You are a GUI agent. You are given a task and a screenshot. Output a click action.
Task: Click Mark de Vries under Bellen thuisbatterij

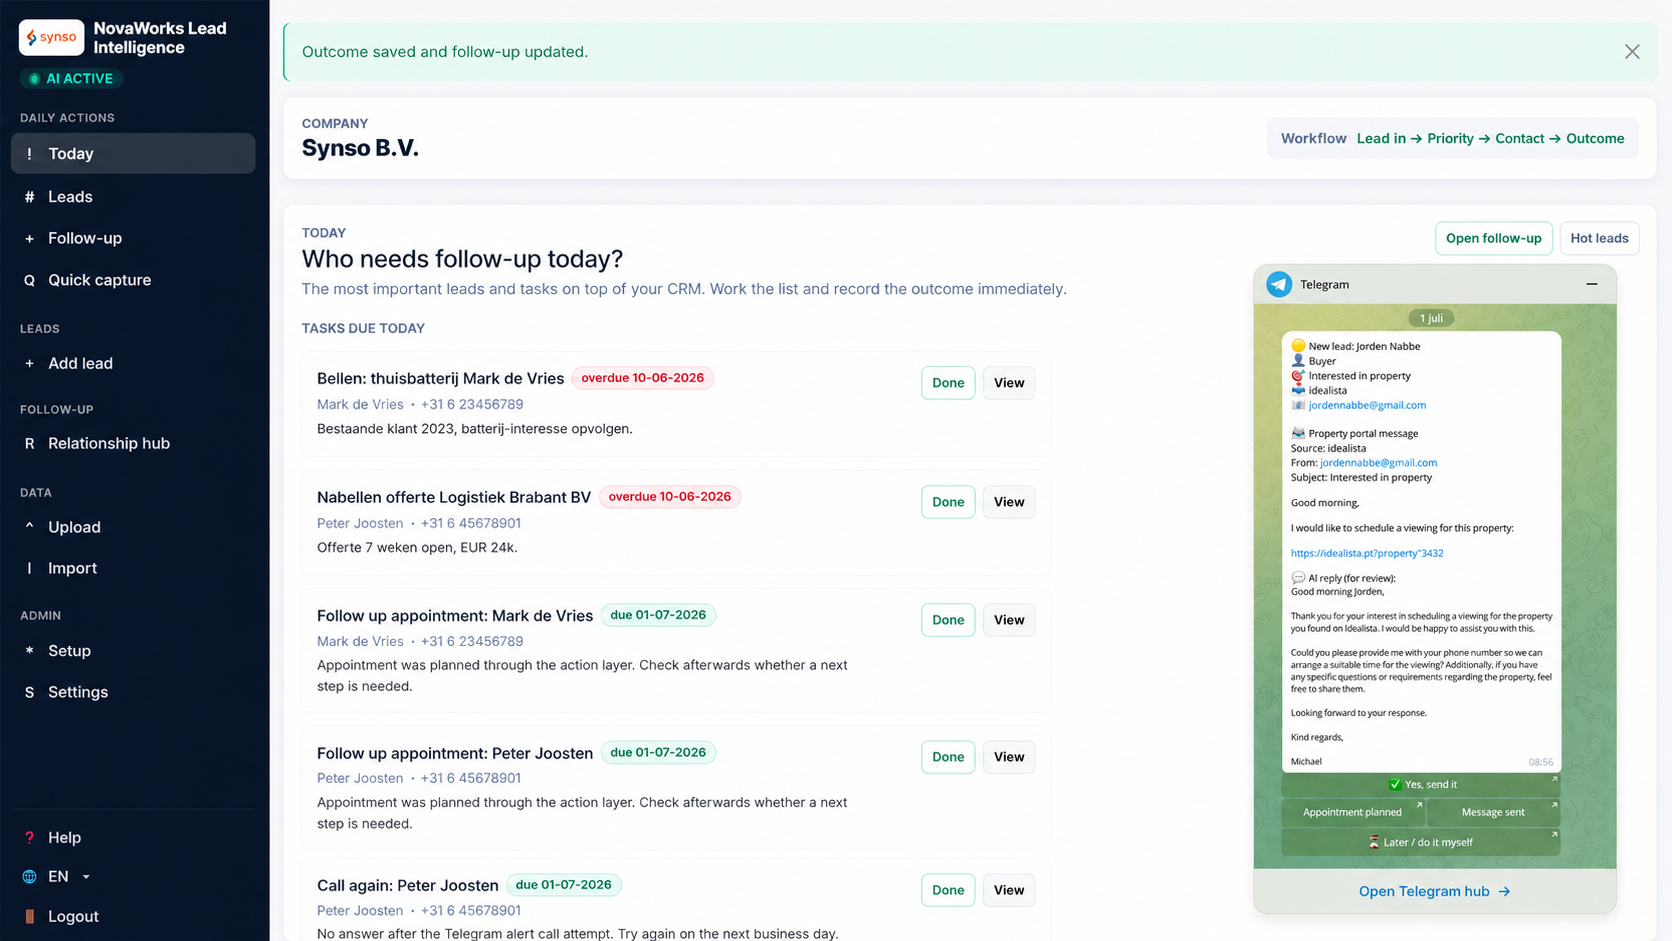(x=360, y=405)
